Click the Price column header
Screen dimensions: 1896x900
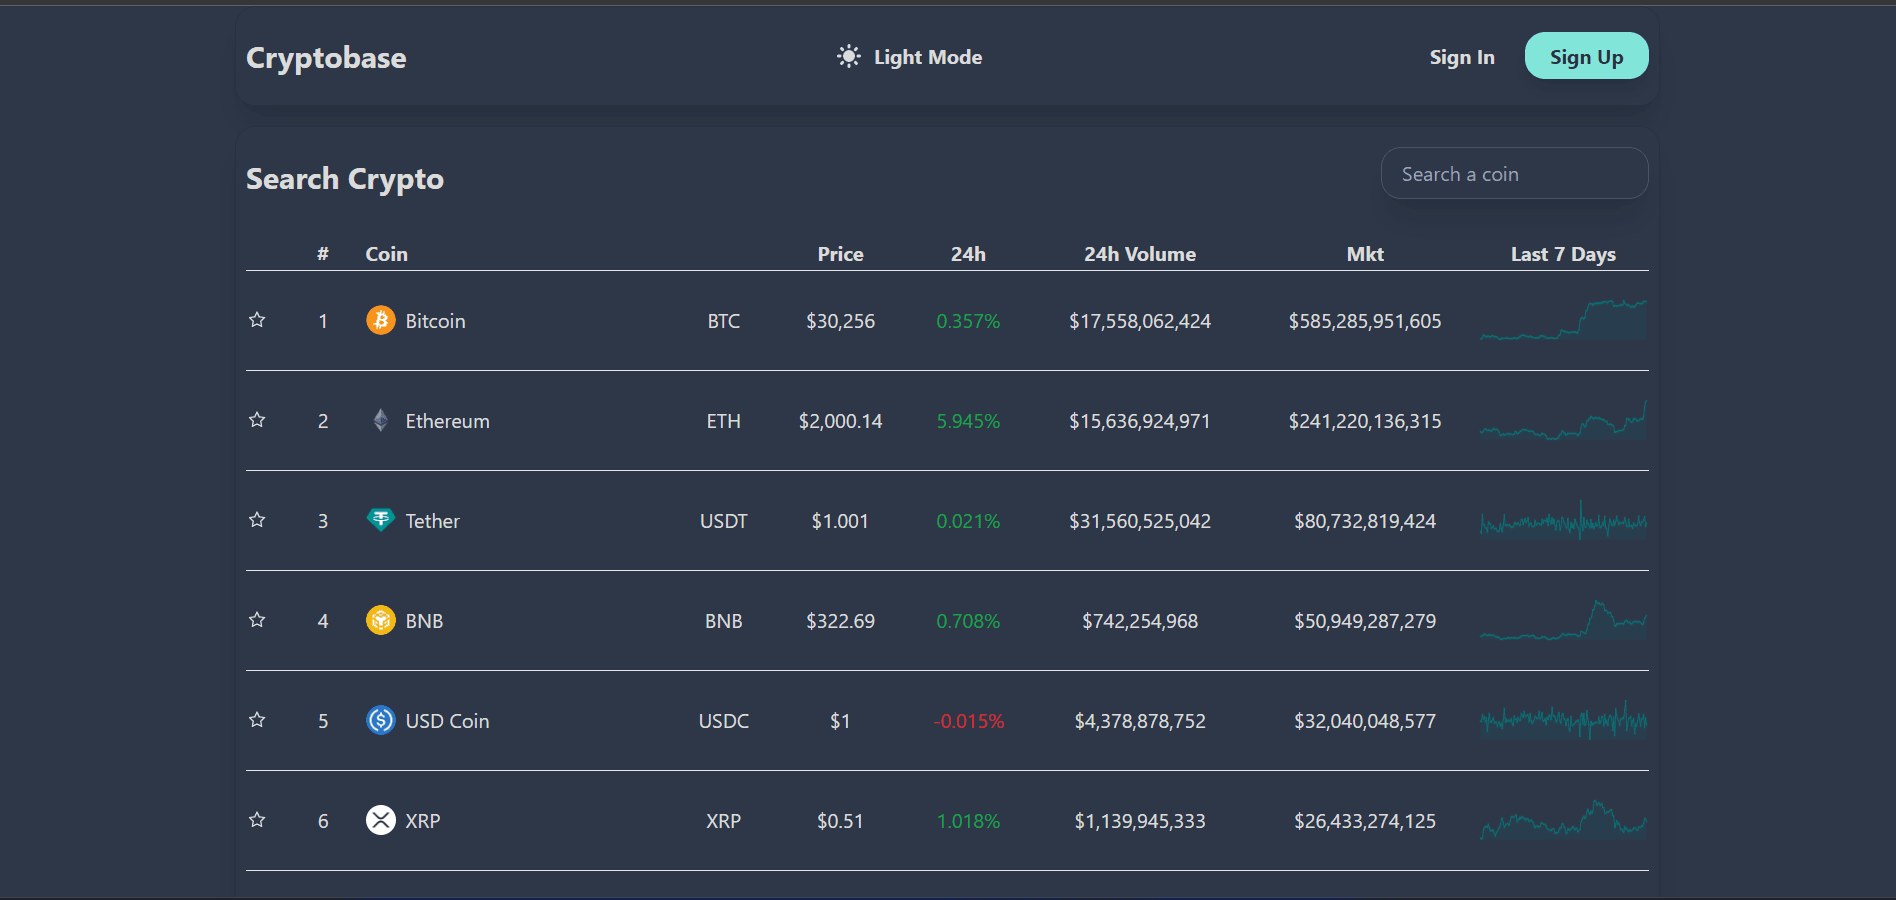click(x=840, y=254)
